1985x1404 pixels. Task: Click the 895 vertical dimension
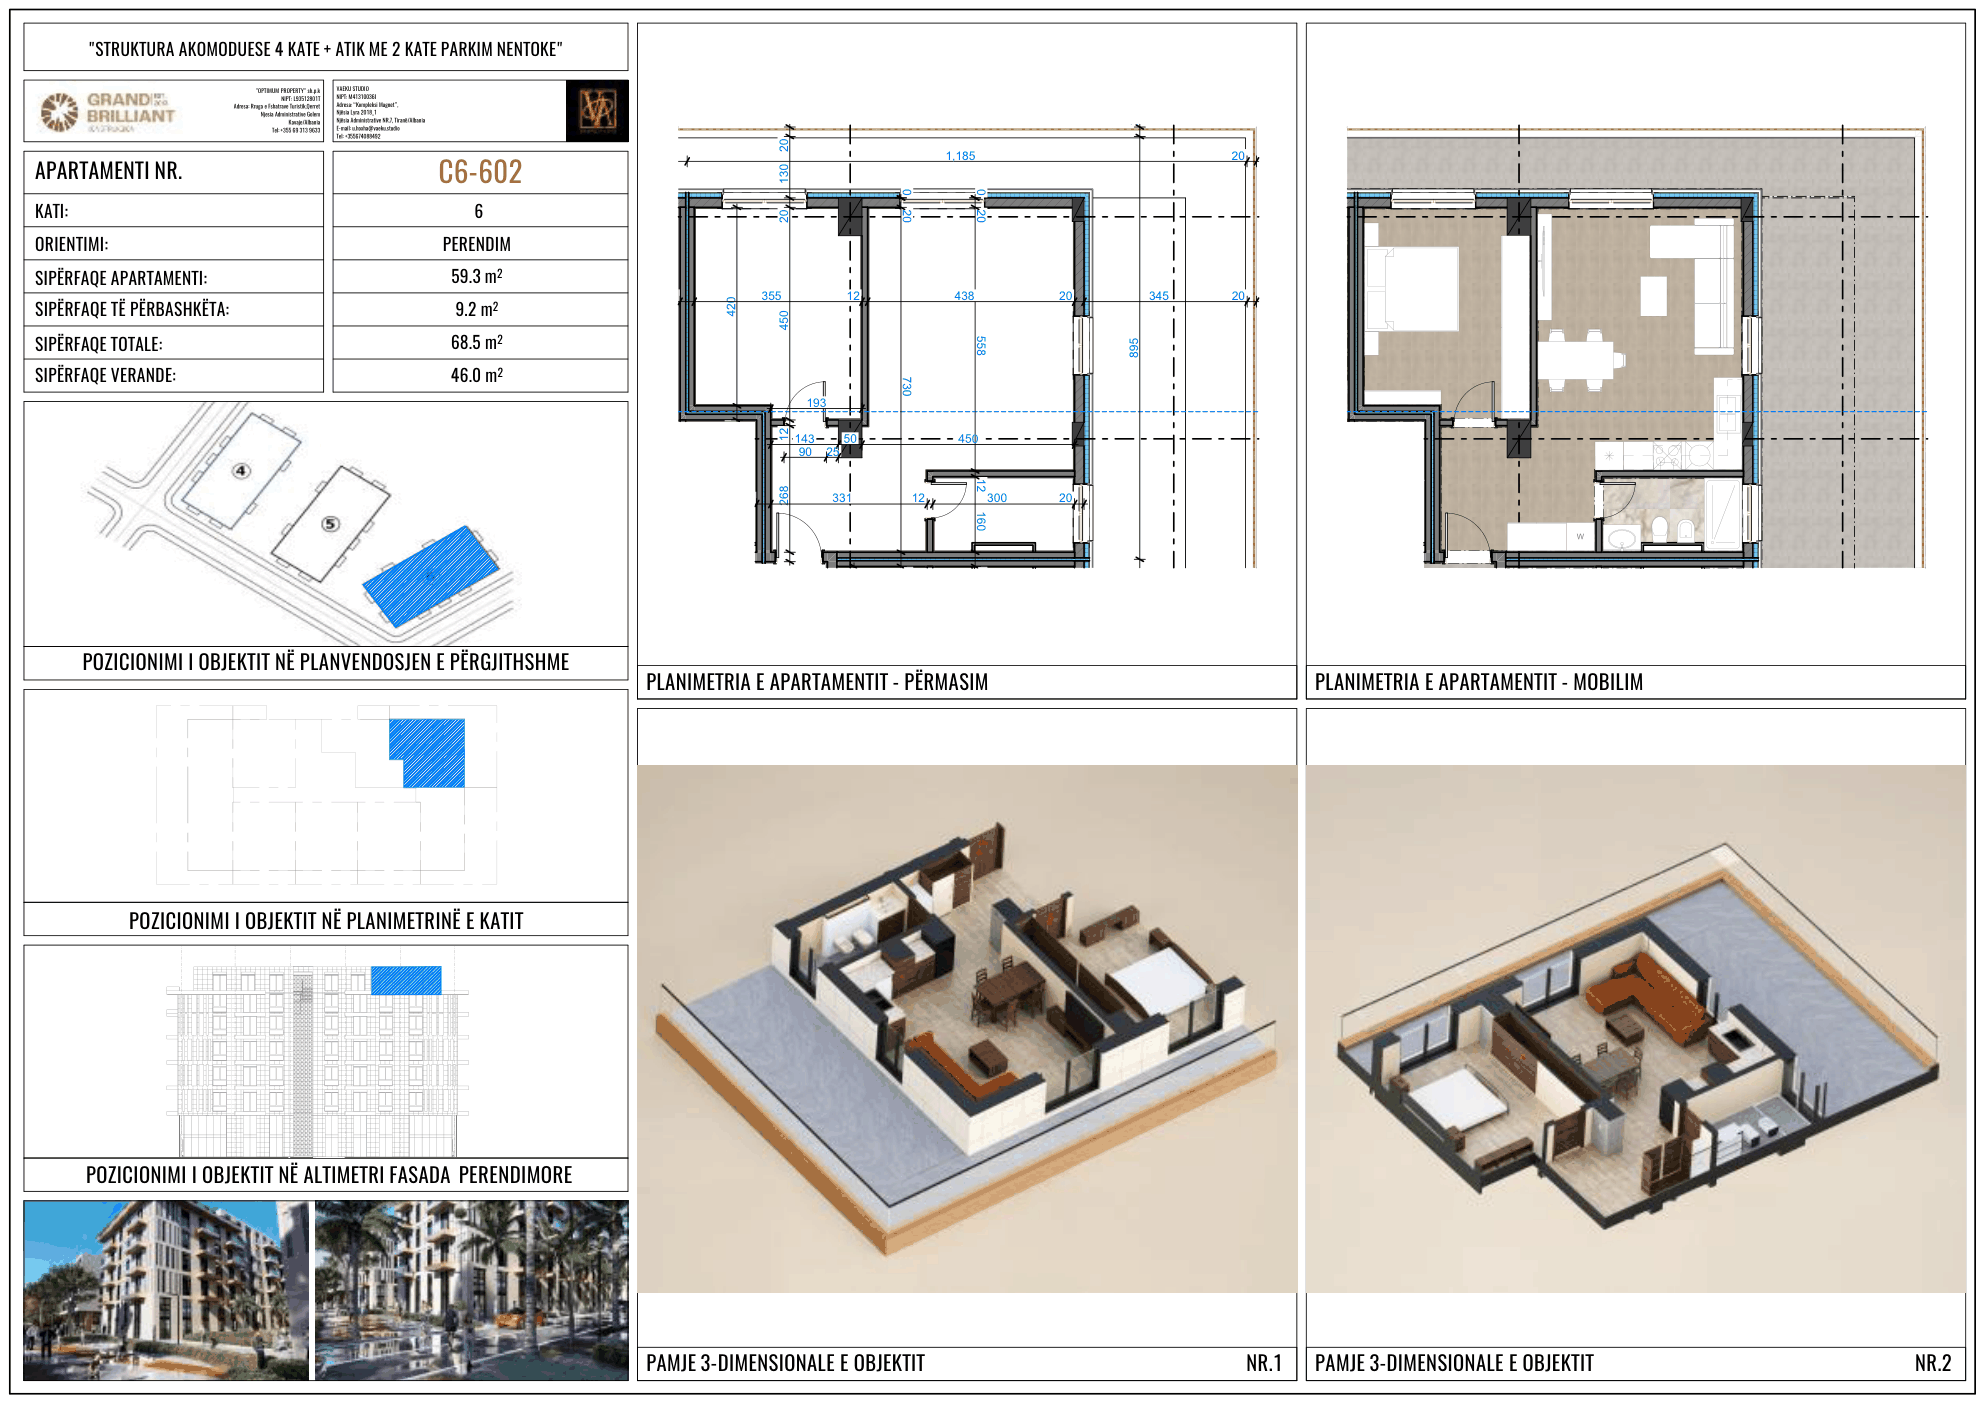pos(1134,348)
